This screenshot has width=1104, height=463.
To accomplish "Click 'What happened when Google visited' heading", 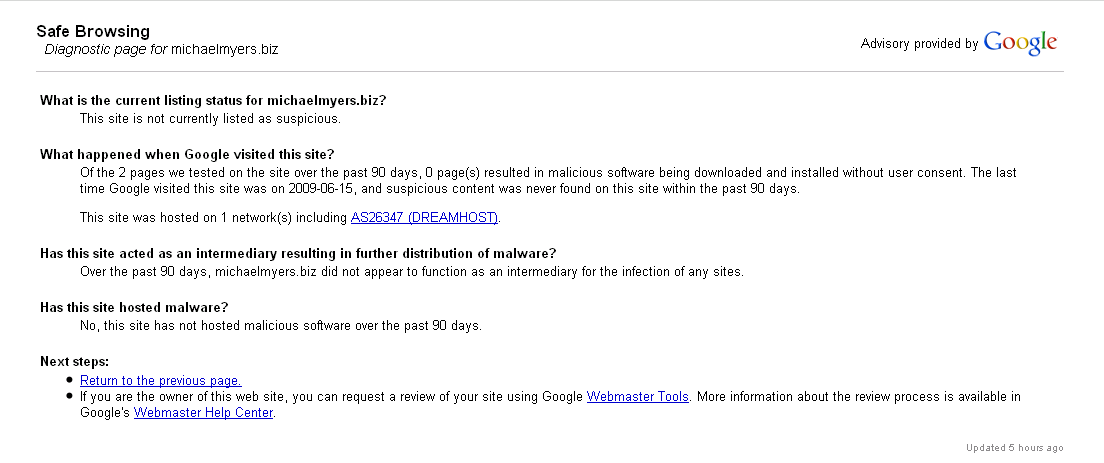I will coord(187,155).
